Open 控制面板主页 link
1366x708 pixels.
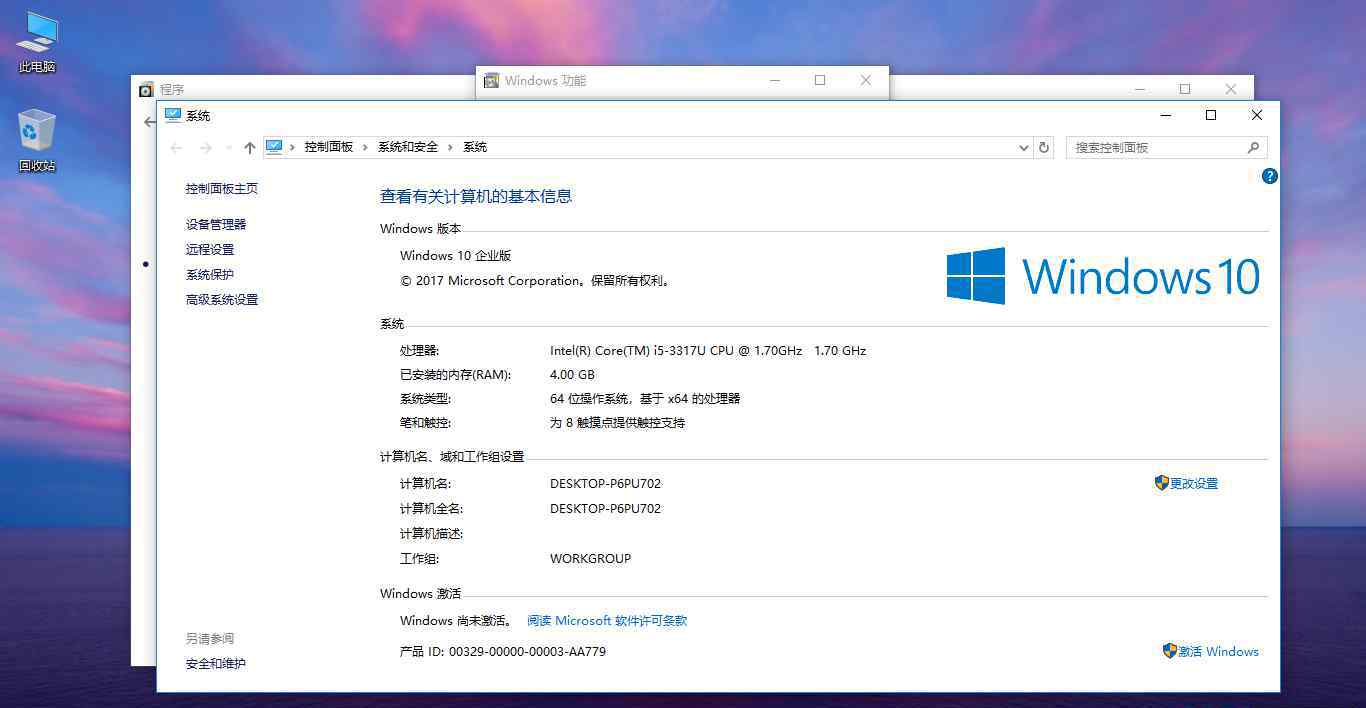point(222,188)
